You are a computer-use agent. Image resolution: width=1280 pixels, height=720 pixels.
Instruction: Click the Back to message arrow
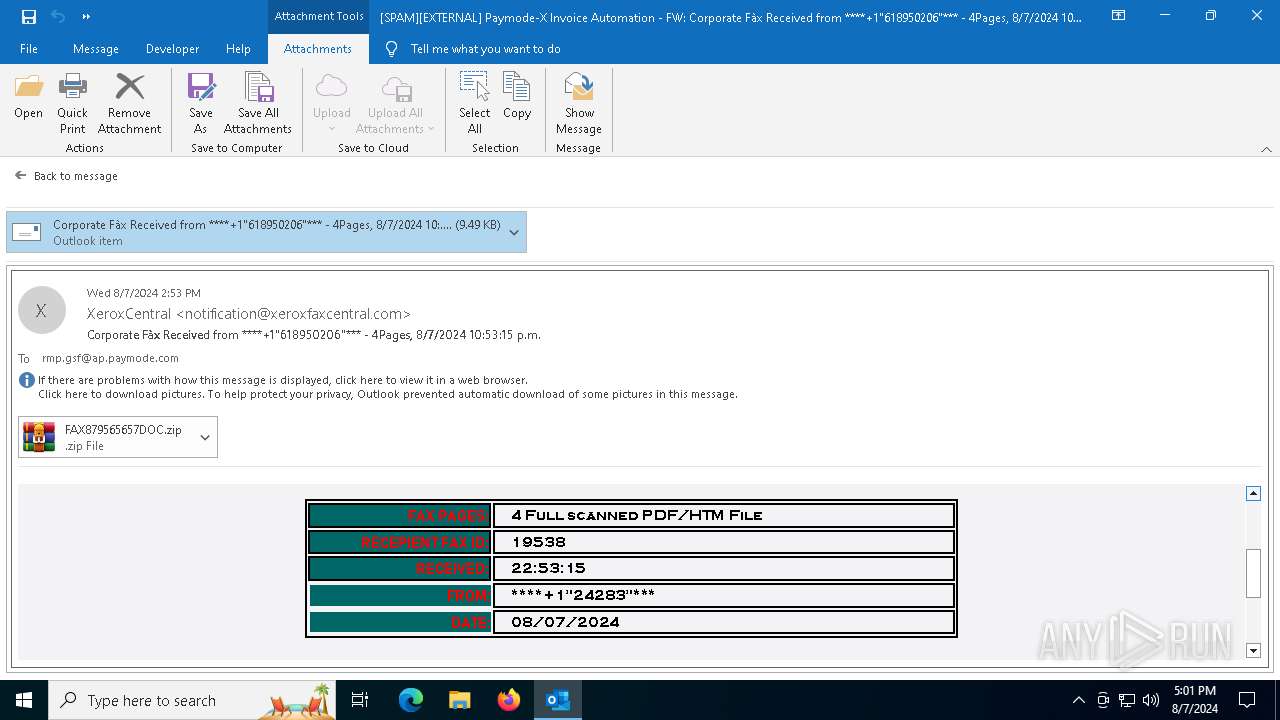click(20, 175)
